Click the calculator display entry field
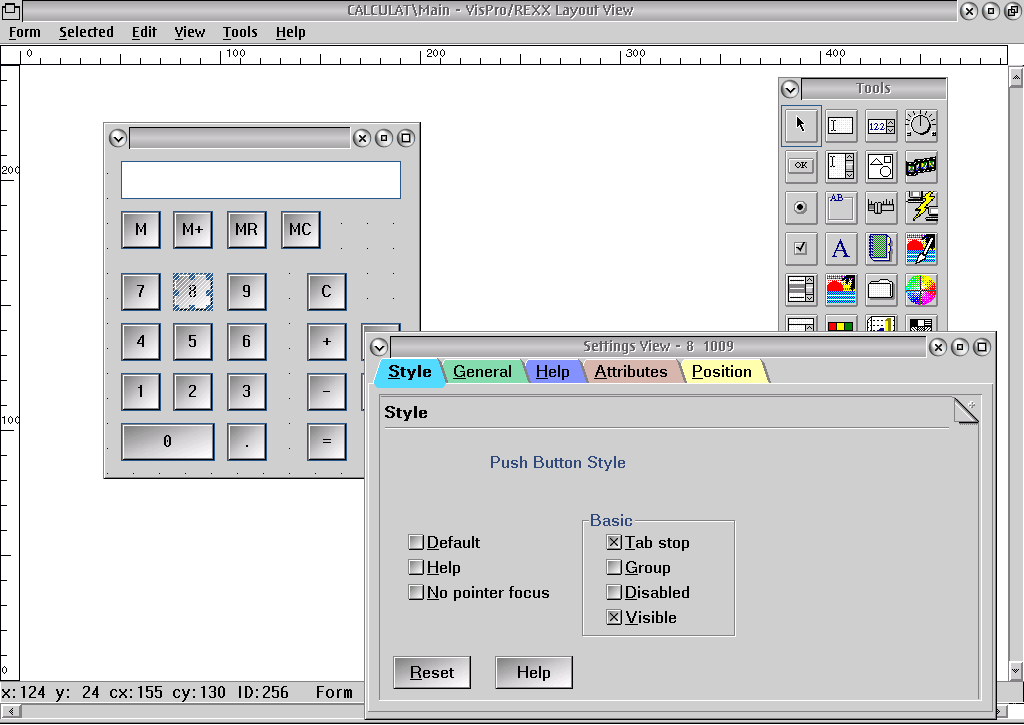Screen dimensions: 1024x725 click(261, 180)
